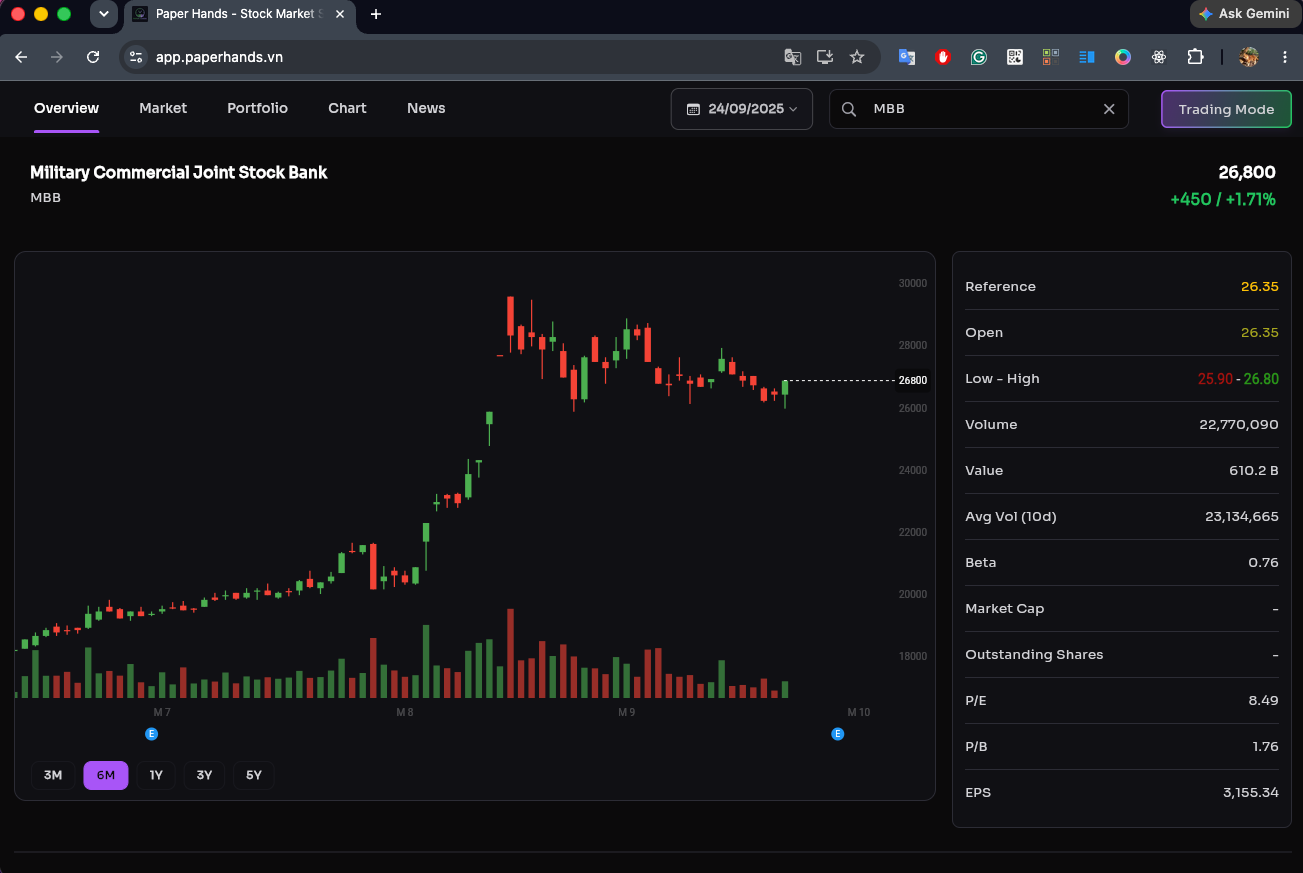Reload the Paper Hands page
The width and height of the screenshot is (1303, 873).
[x=93, y=57]
